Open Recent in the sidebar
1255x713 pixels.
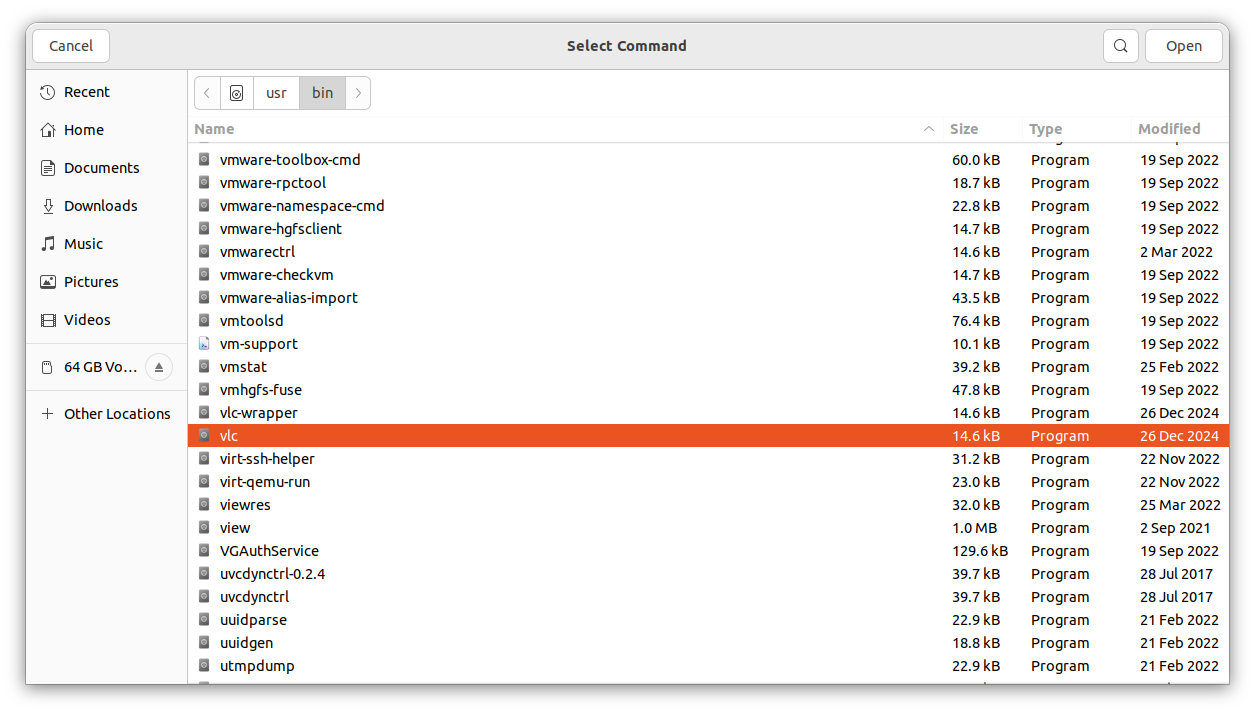107,92
